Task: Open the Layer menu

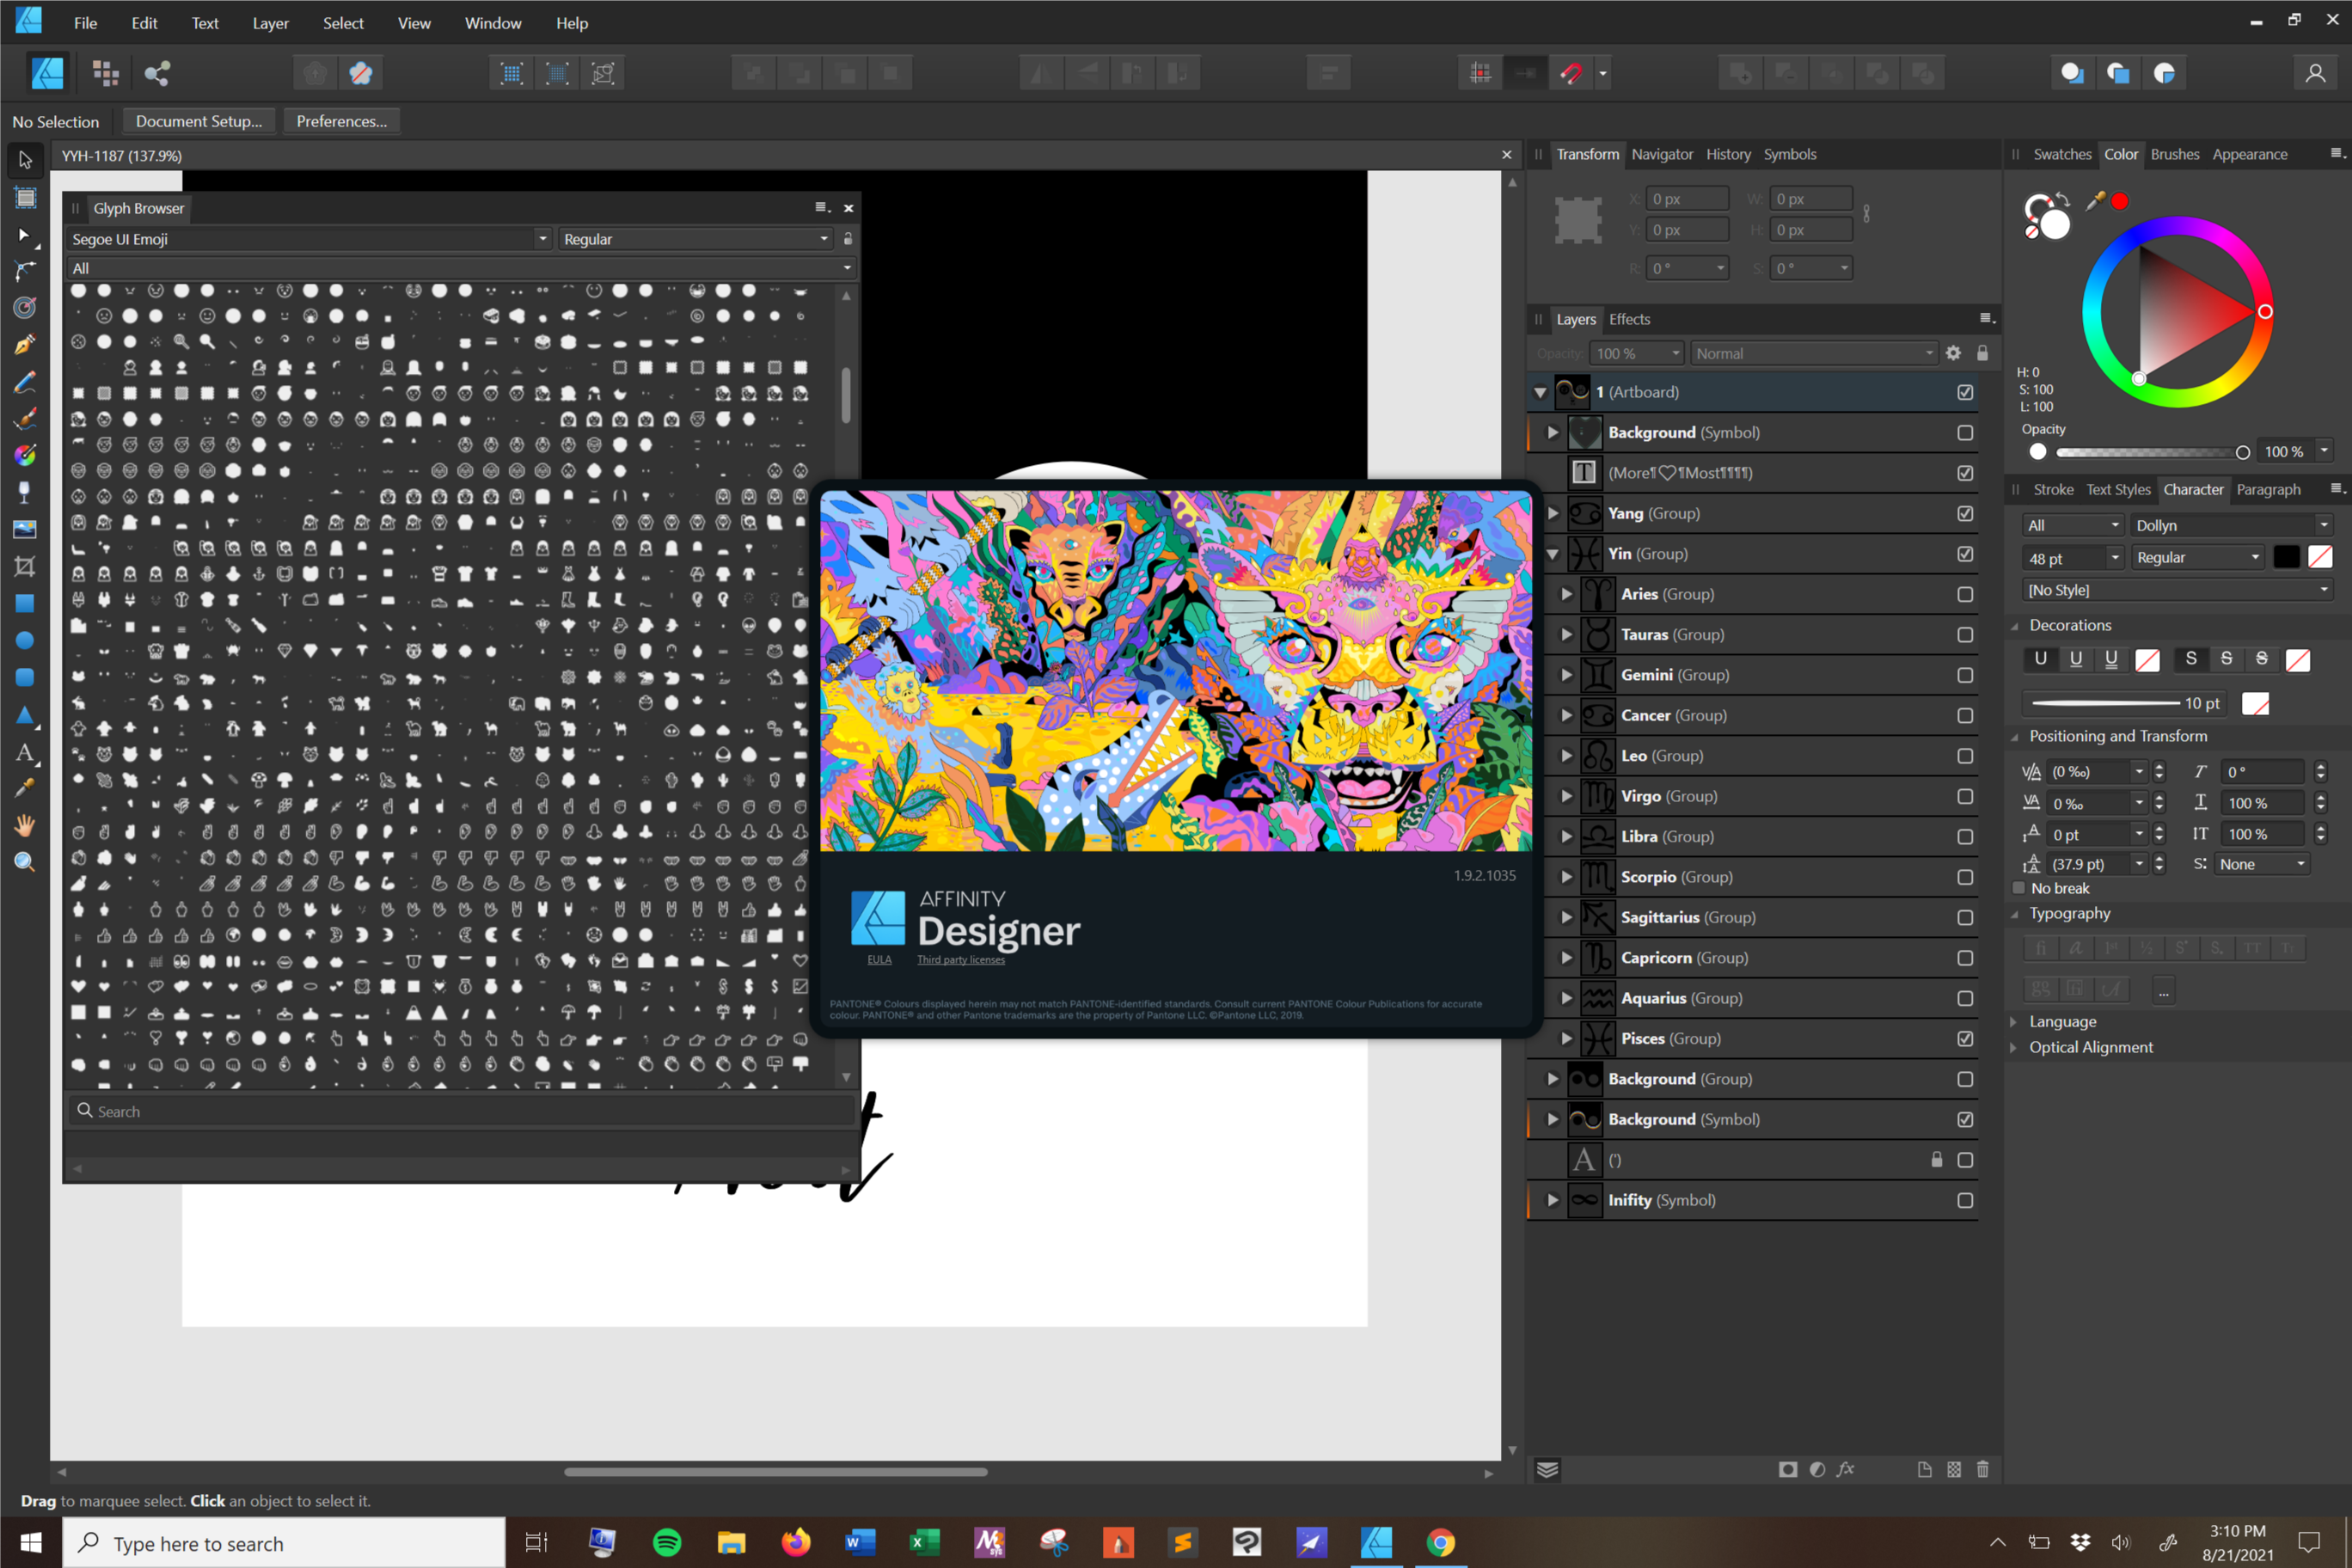Action: (x=270, y=23)
